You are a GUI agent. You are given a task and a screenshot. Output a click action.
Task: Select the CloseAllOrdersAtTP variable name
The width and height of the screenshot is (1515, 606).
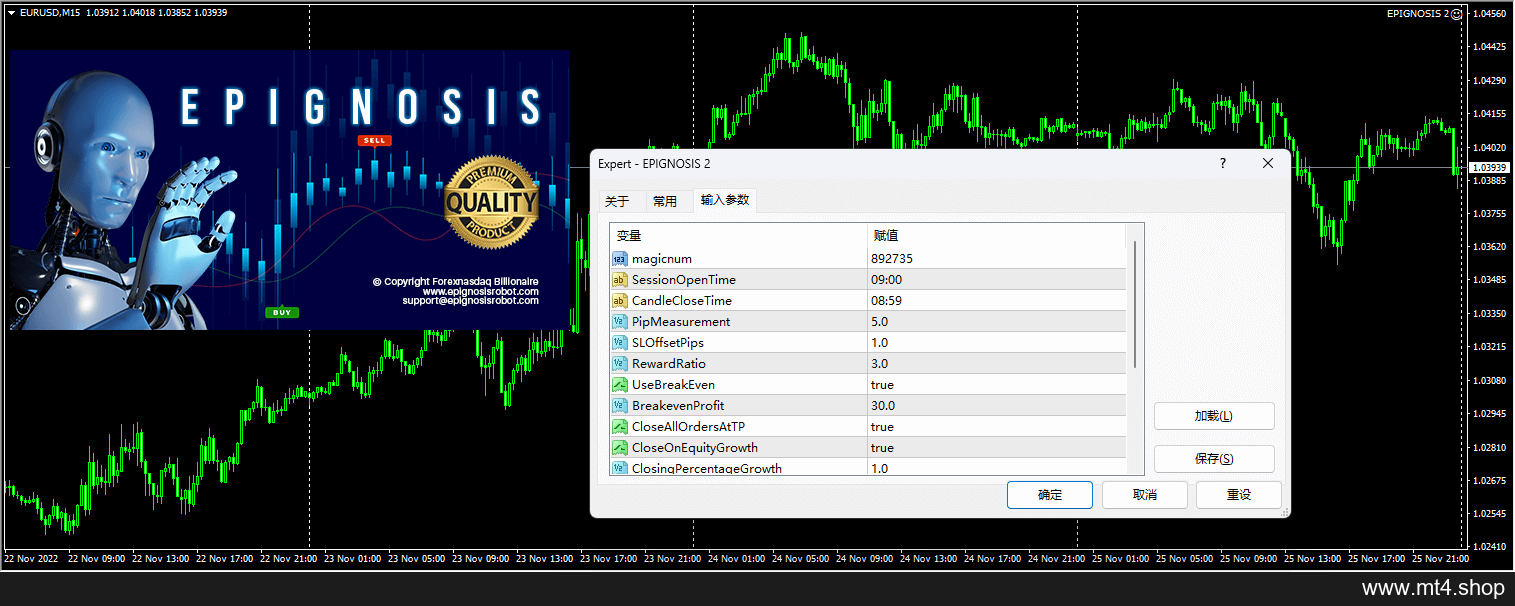pos(688,427)
